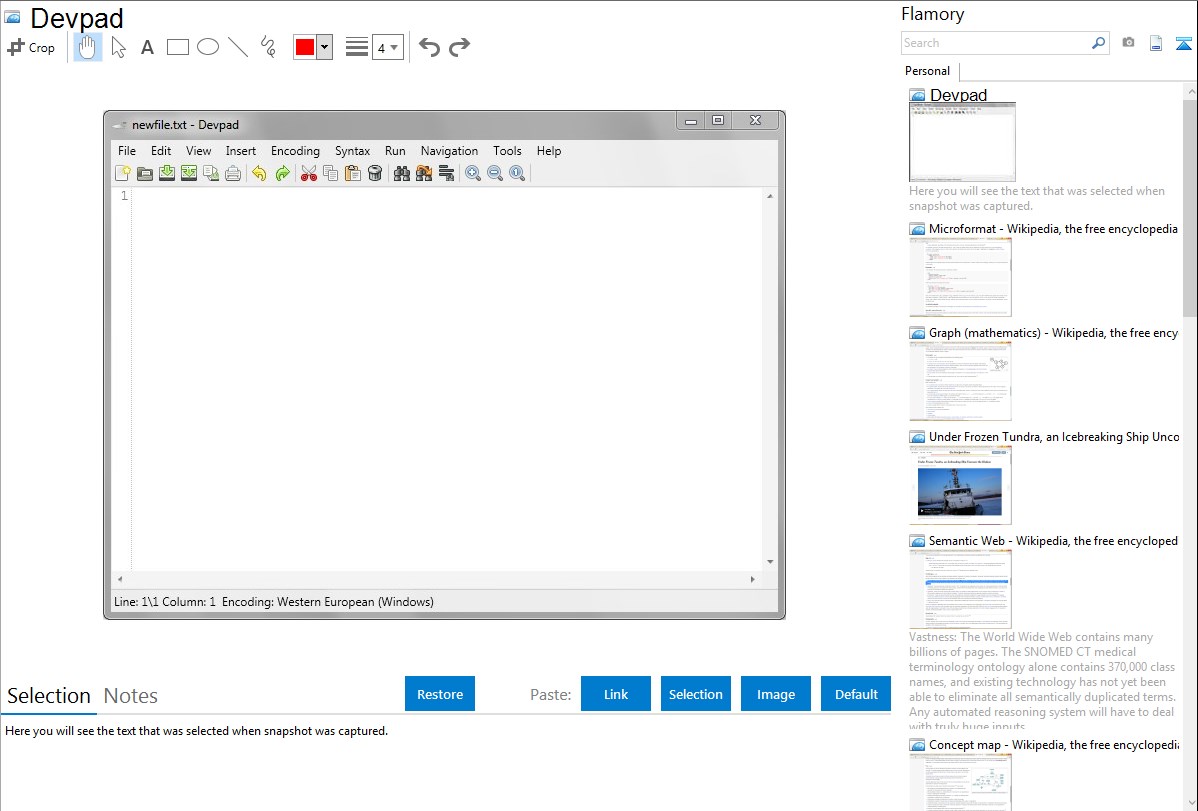This screenshot has height=811, width=1198.
Task: Select the rectangle shape tool
Action: pyautogui.click(x=177, y=47)
